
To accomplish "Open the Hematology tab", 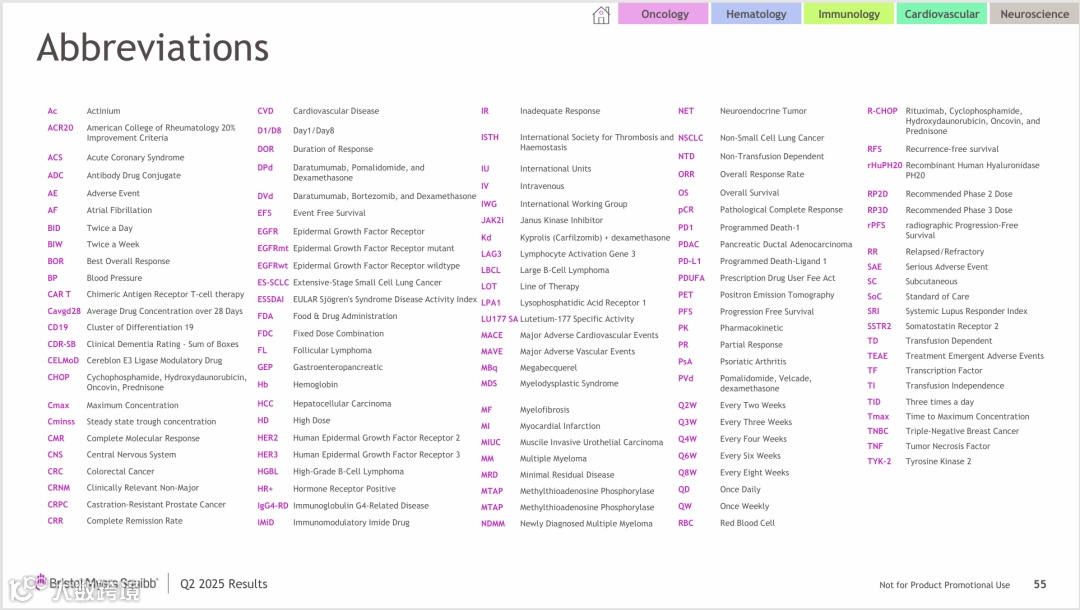I will click(x=756, y=14).
